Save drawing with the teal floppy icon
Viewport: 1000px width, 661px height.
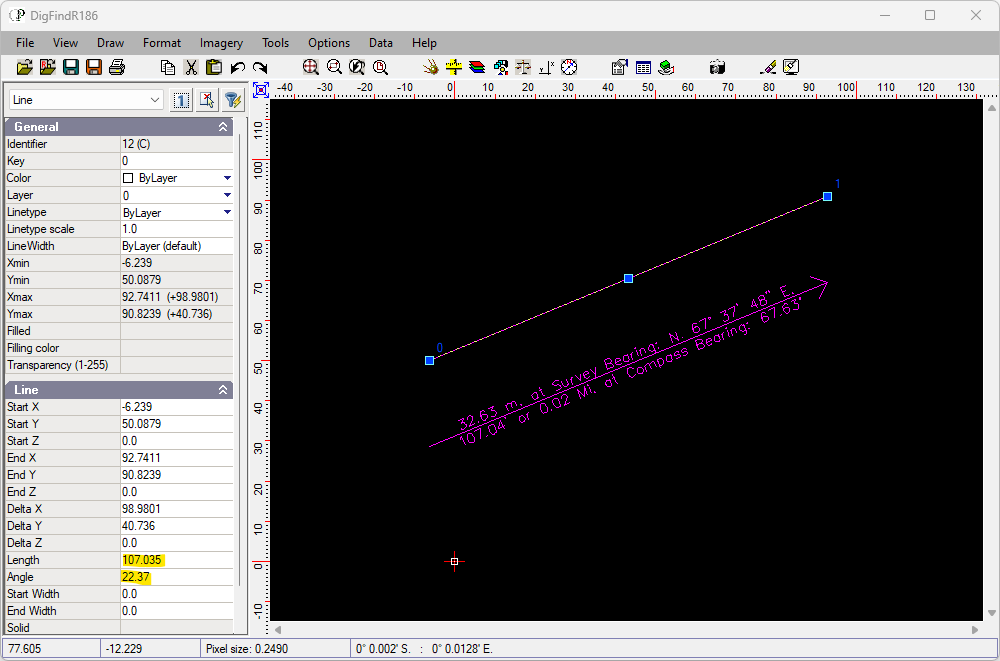(x=71, y=67)
